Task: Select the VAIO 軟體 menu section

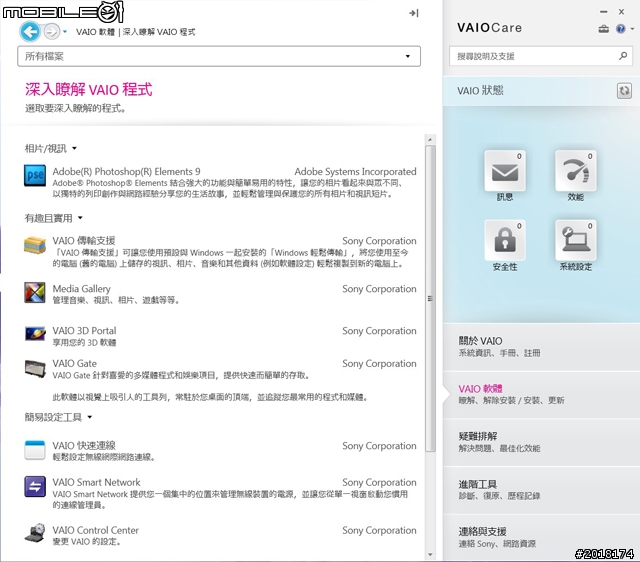Action: (x=541, y=394)
